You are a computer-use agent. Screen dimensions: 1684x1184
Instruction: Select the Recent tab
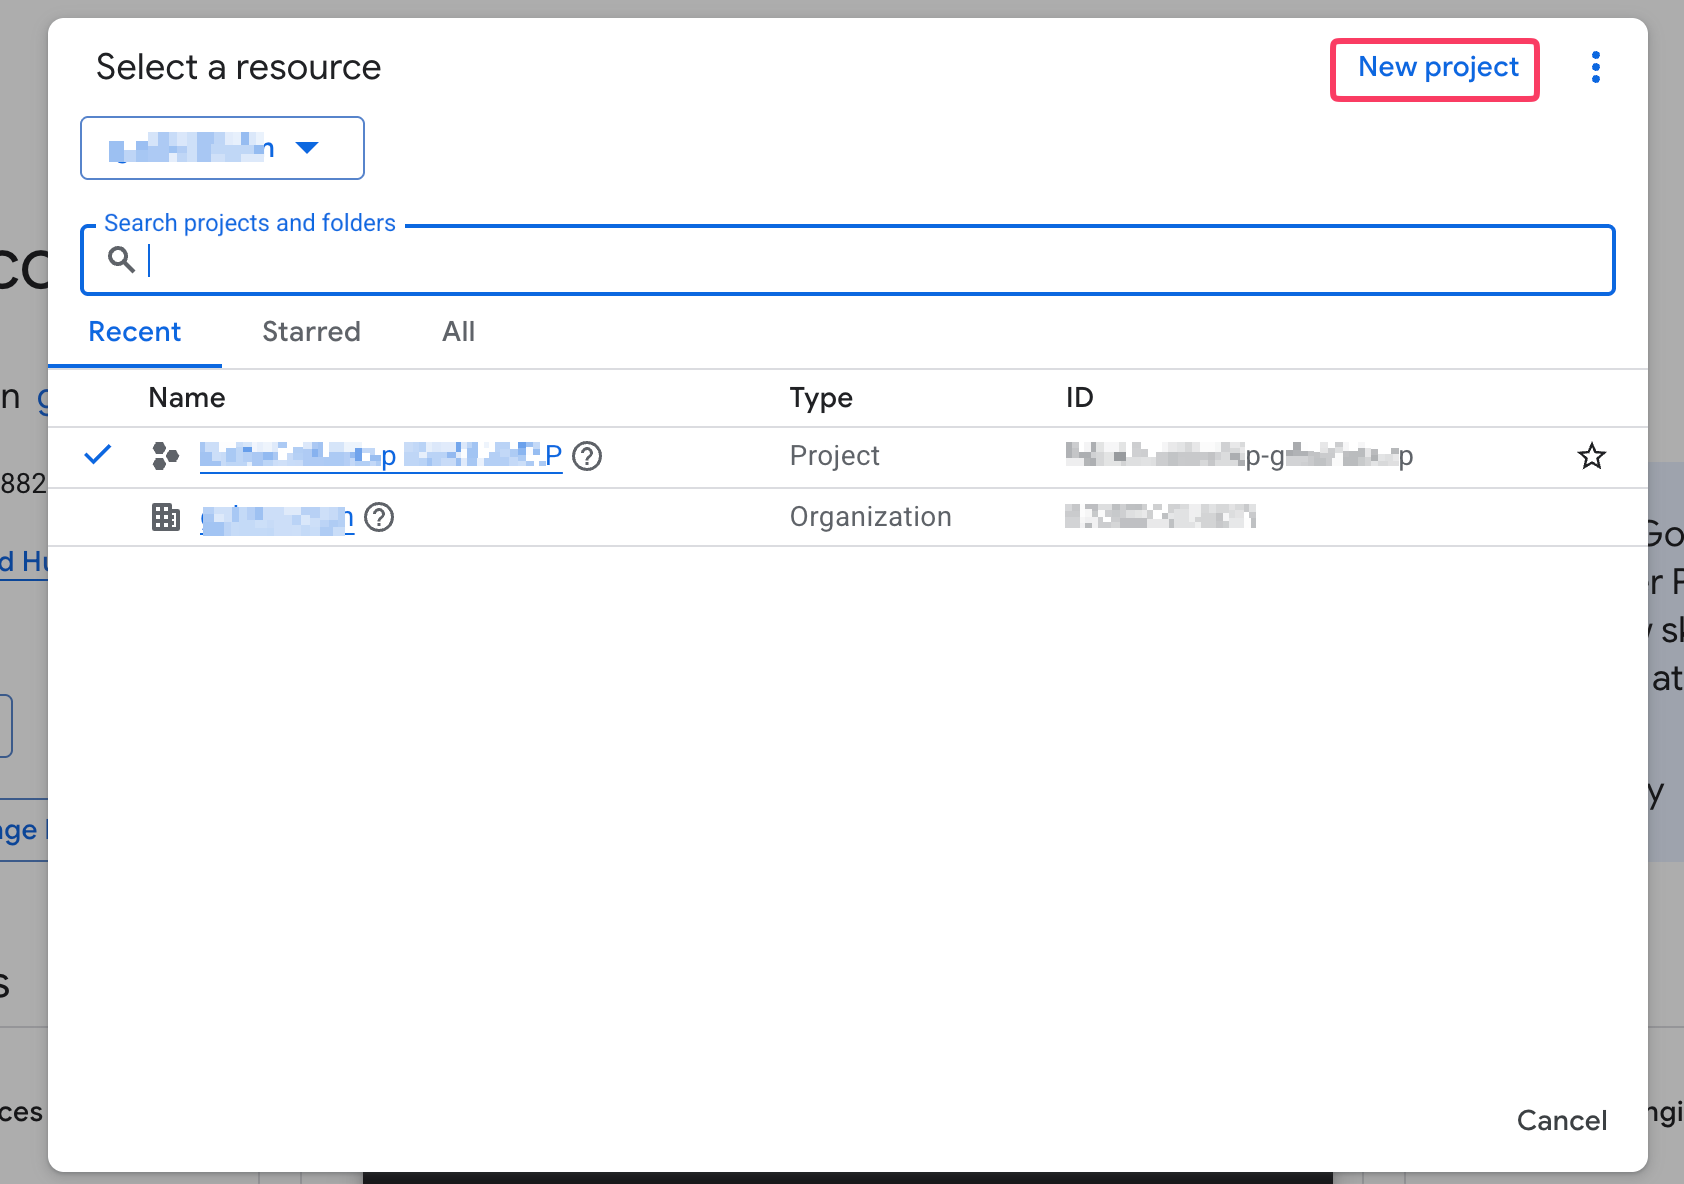click(135, 332)
